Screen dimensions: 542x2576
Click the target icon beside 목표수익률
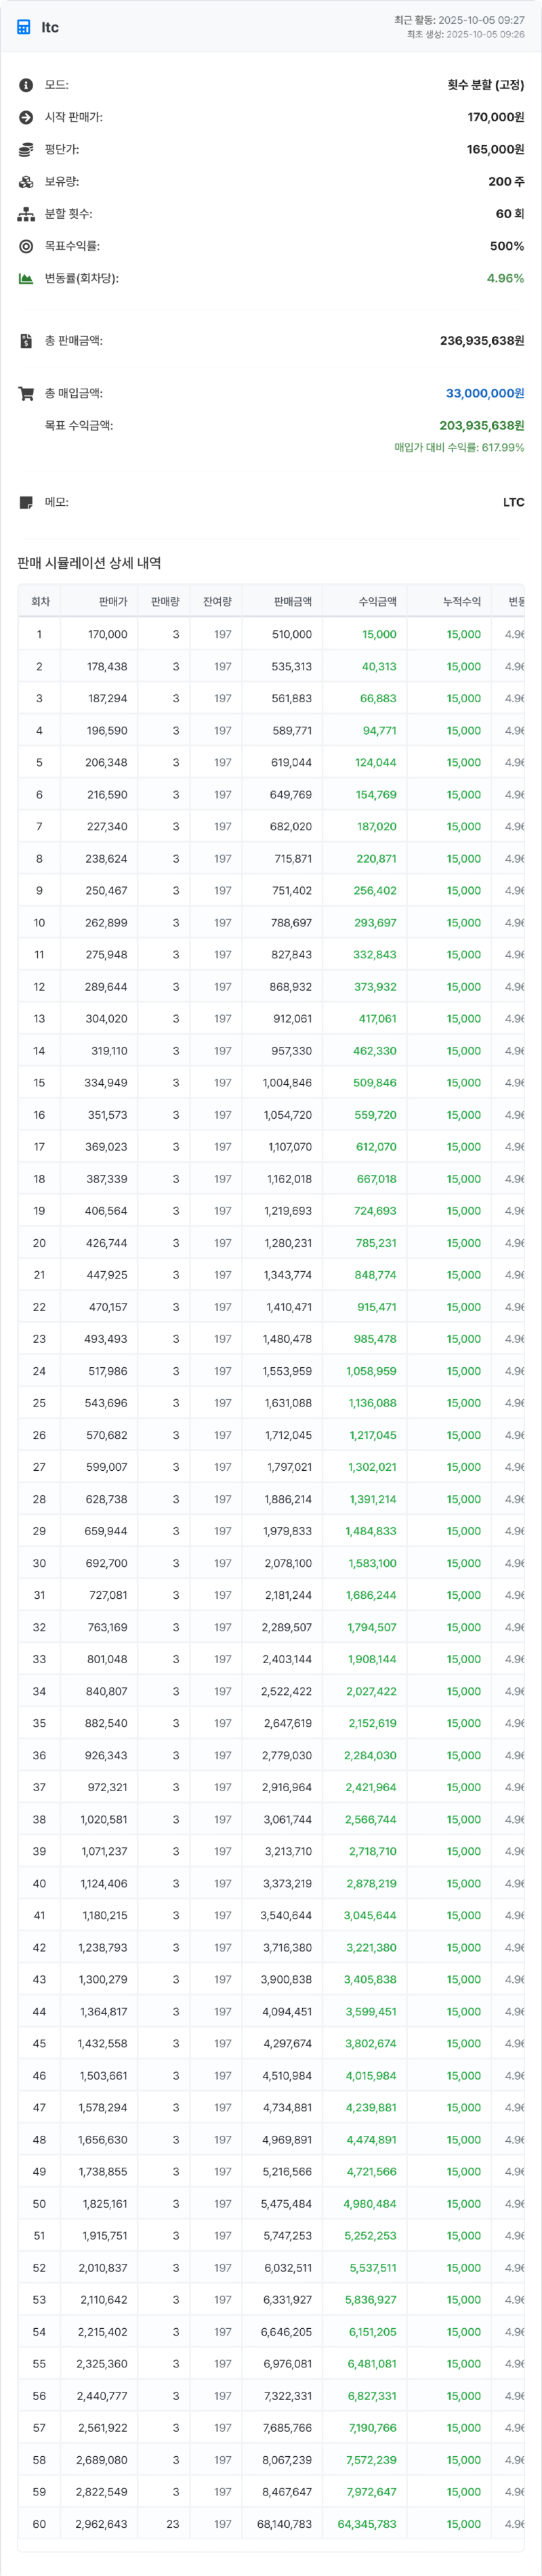coord(26,246)
